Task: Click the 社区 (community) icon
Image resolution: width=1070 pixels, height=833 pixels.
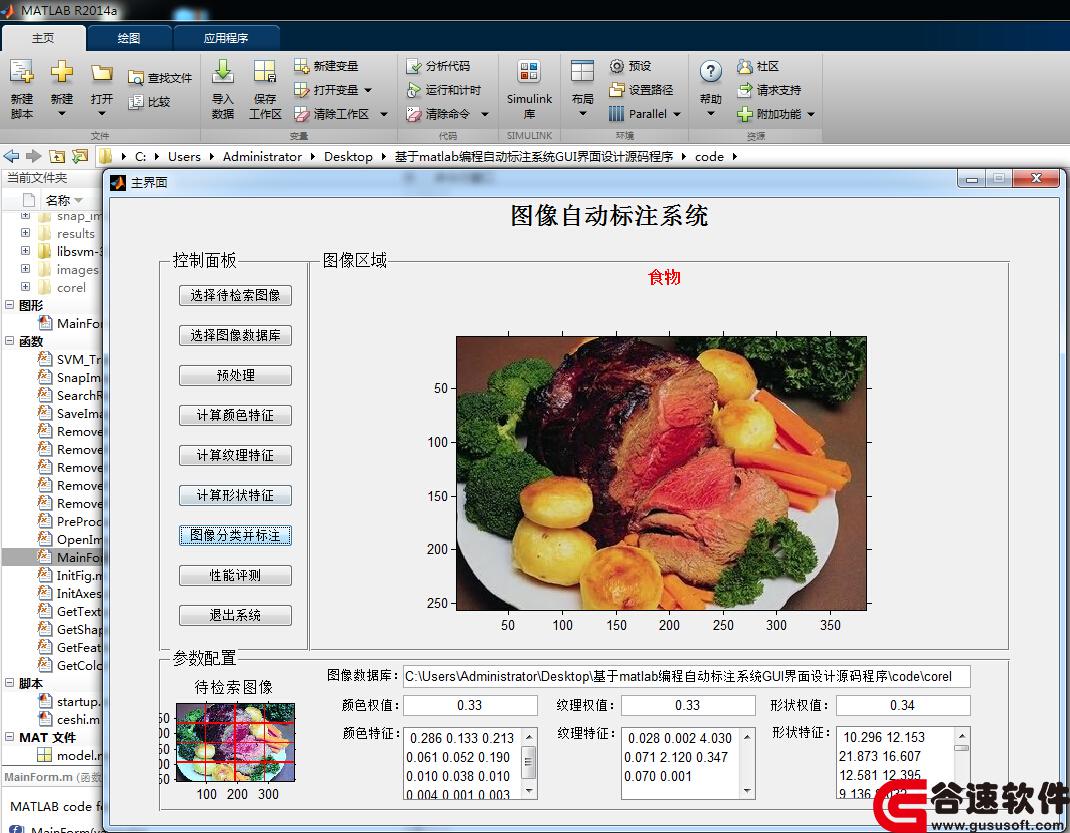Action: tap(744, 66)
